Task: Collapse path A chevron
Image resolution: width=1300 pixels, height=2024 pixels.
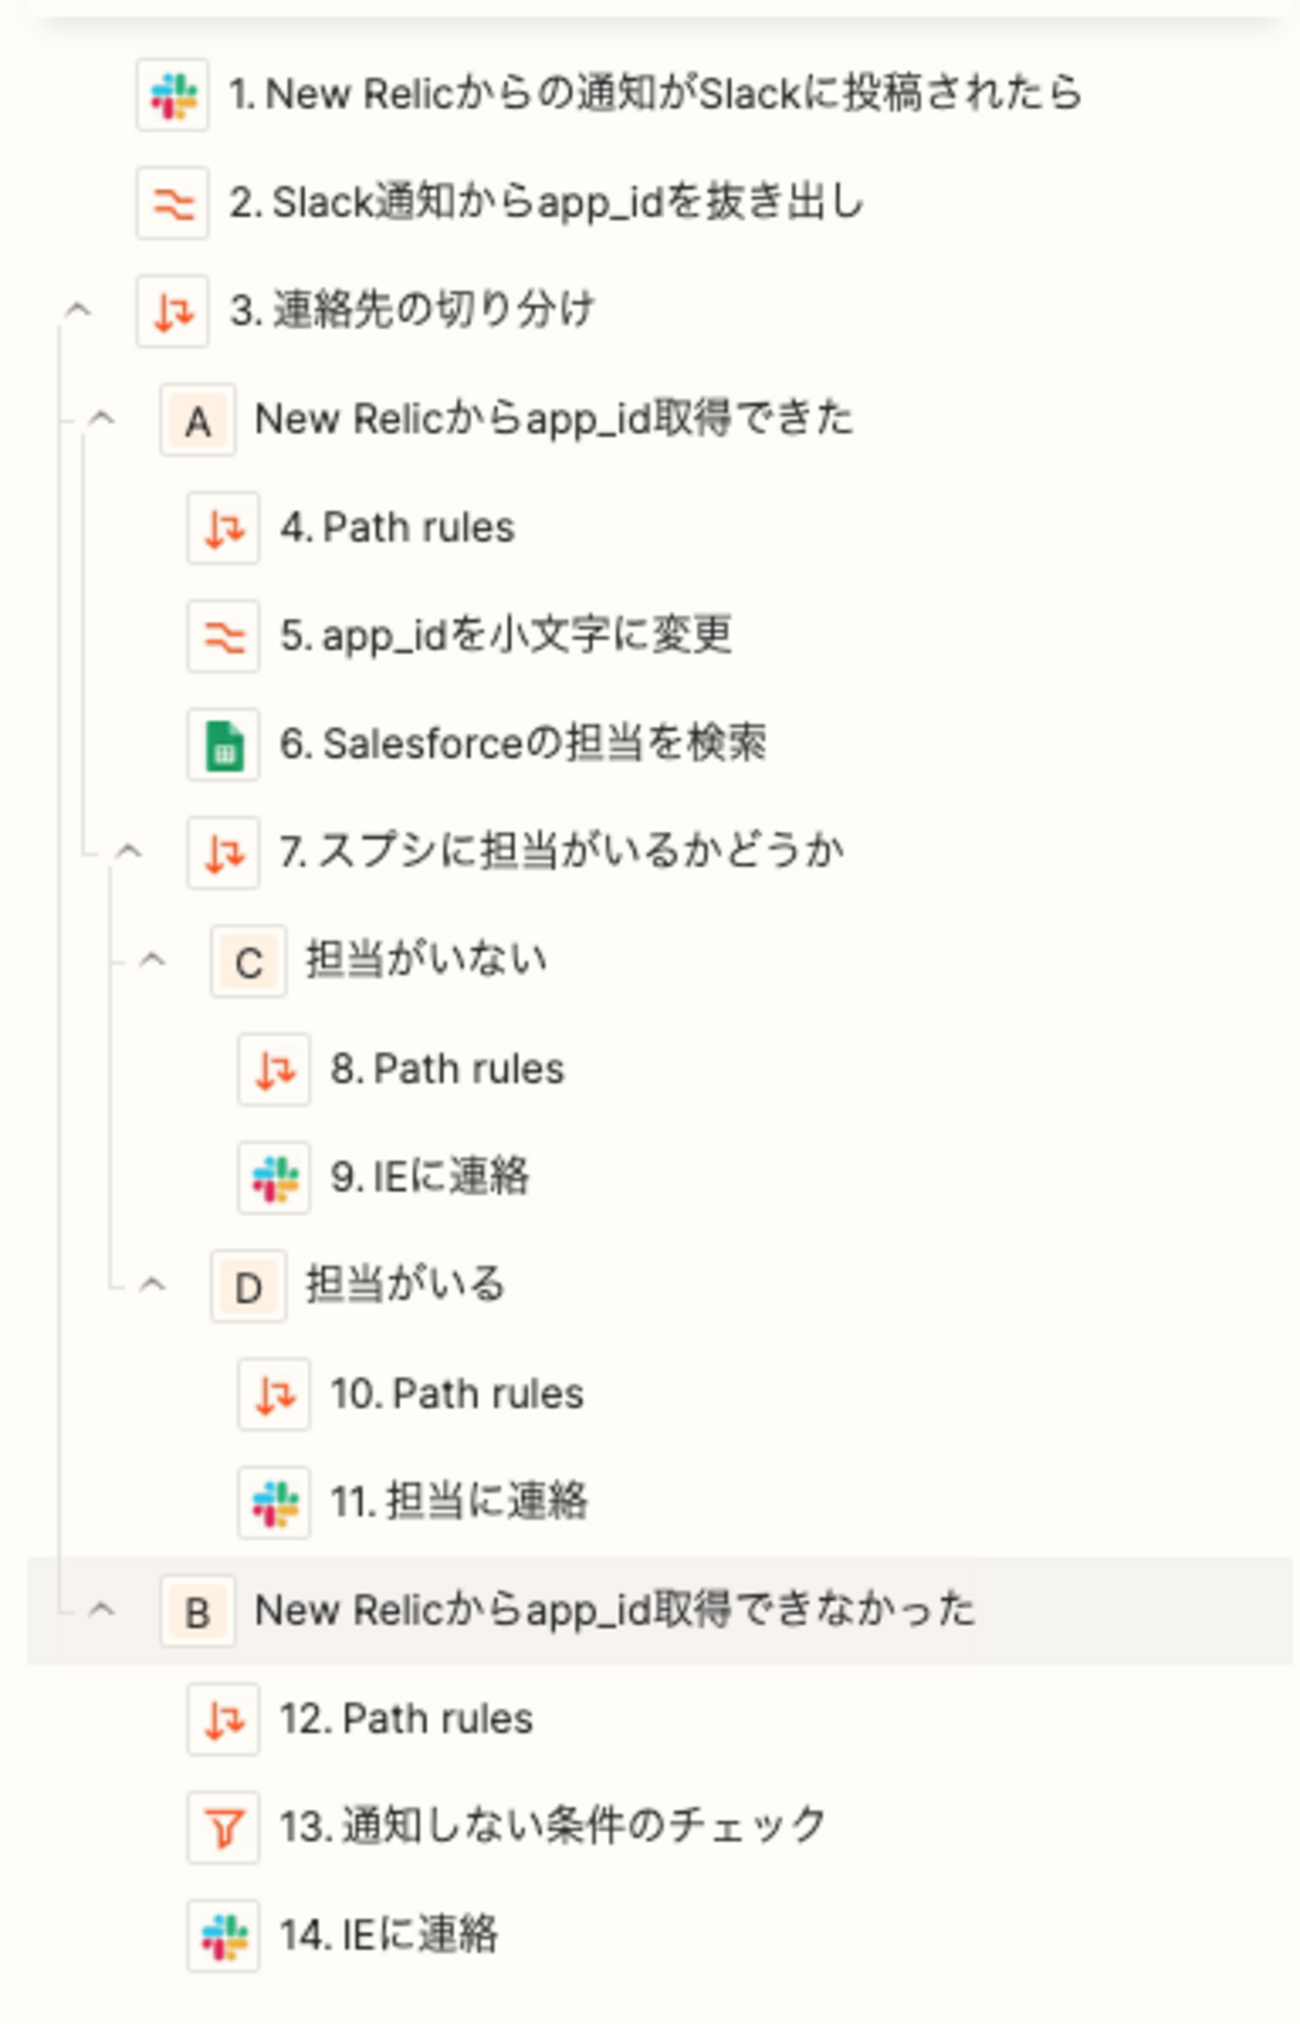Action: click(102, 419)
